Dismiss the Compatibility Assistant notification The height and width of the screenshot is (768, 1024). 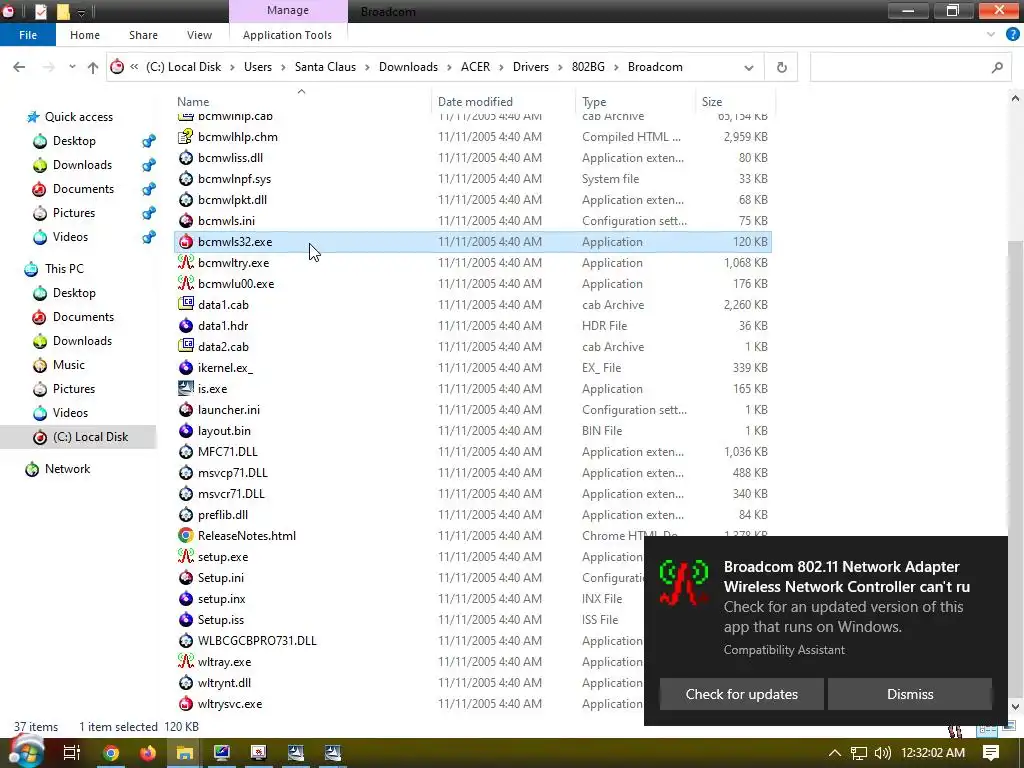910,694
